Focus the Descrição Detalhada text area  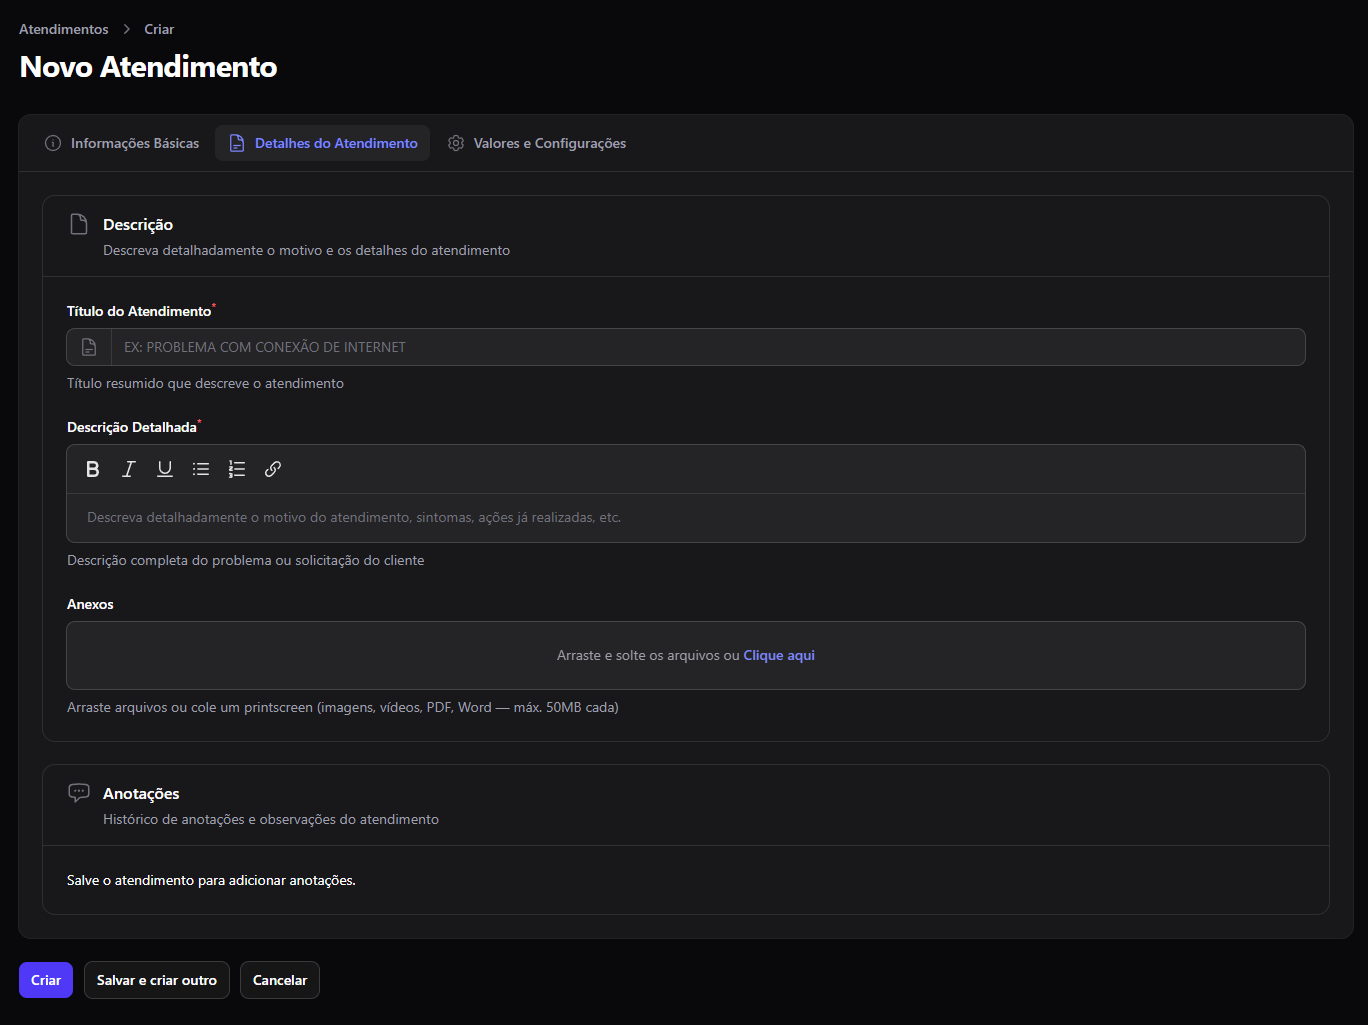click(686, 518)
